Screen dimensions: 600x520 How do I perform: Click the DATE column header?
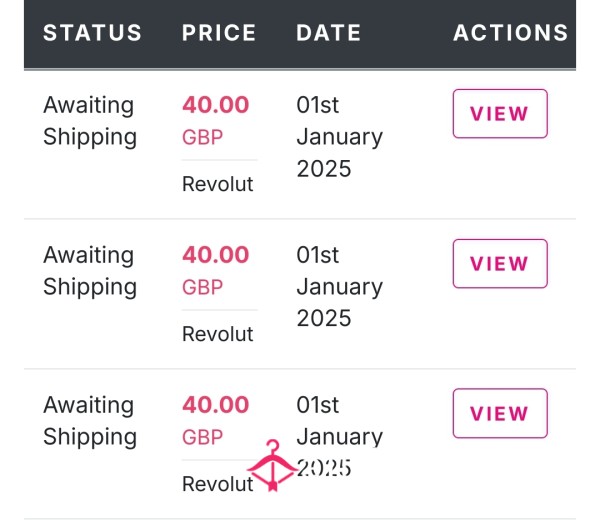329,33
